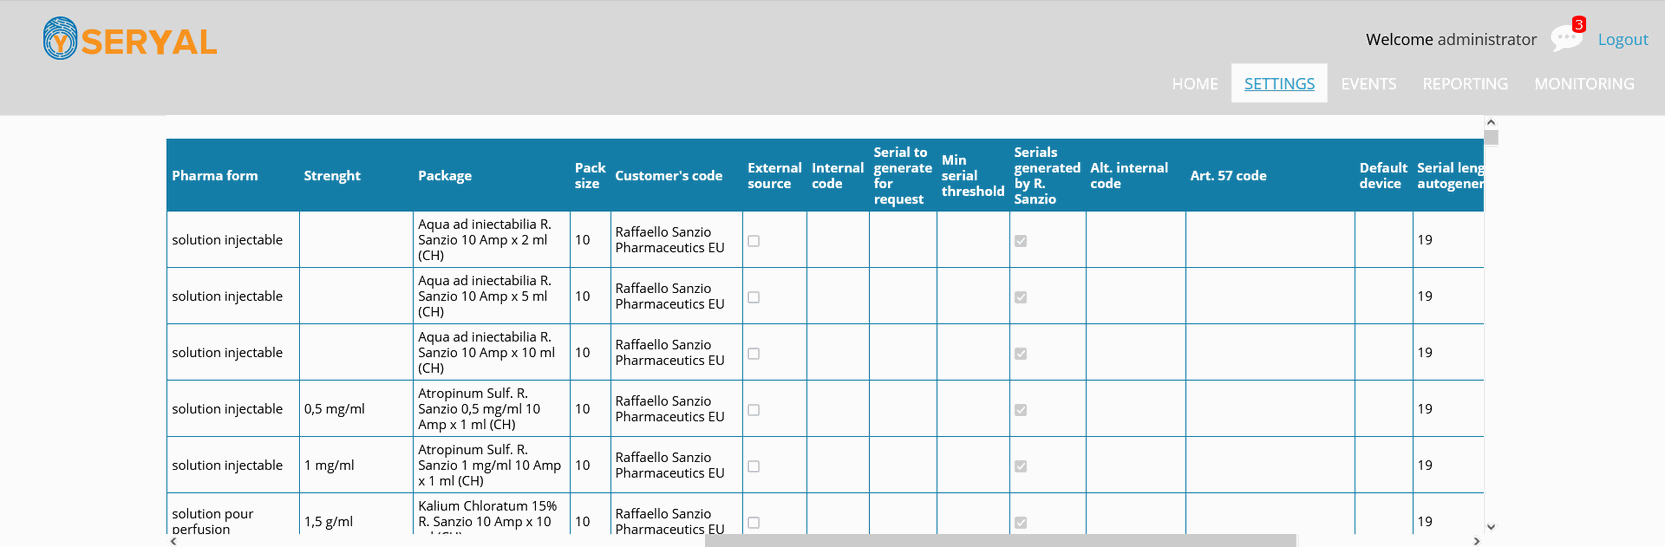Select Aqua ad iniectabilia 10 Amp x 5 ml cell
Screen dimensions: 1665x547
[491, 296]
